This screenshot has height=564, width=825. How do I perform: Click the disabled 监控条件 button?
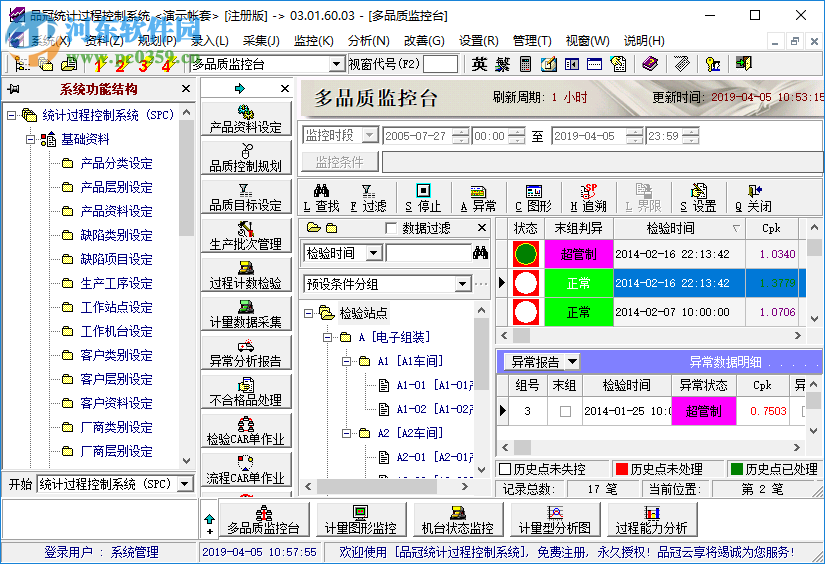[340, 162]
